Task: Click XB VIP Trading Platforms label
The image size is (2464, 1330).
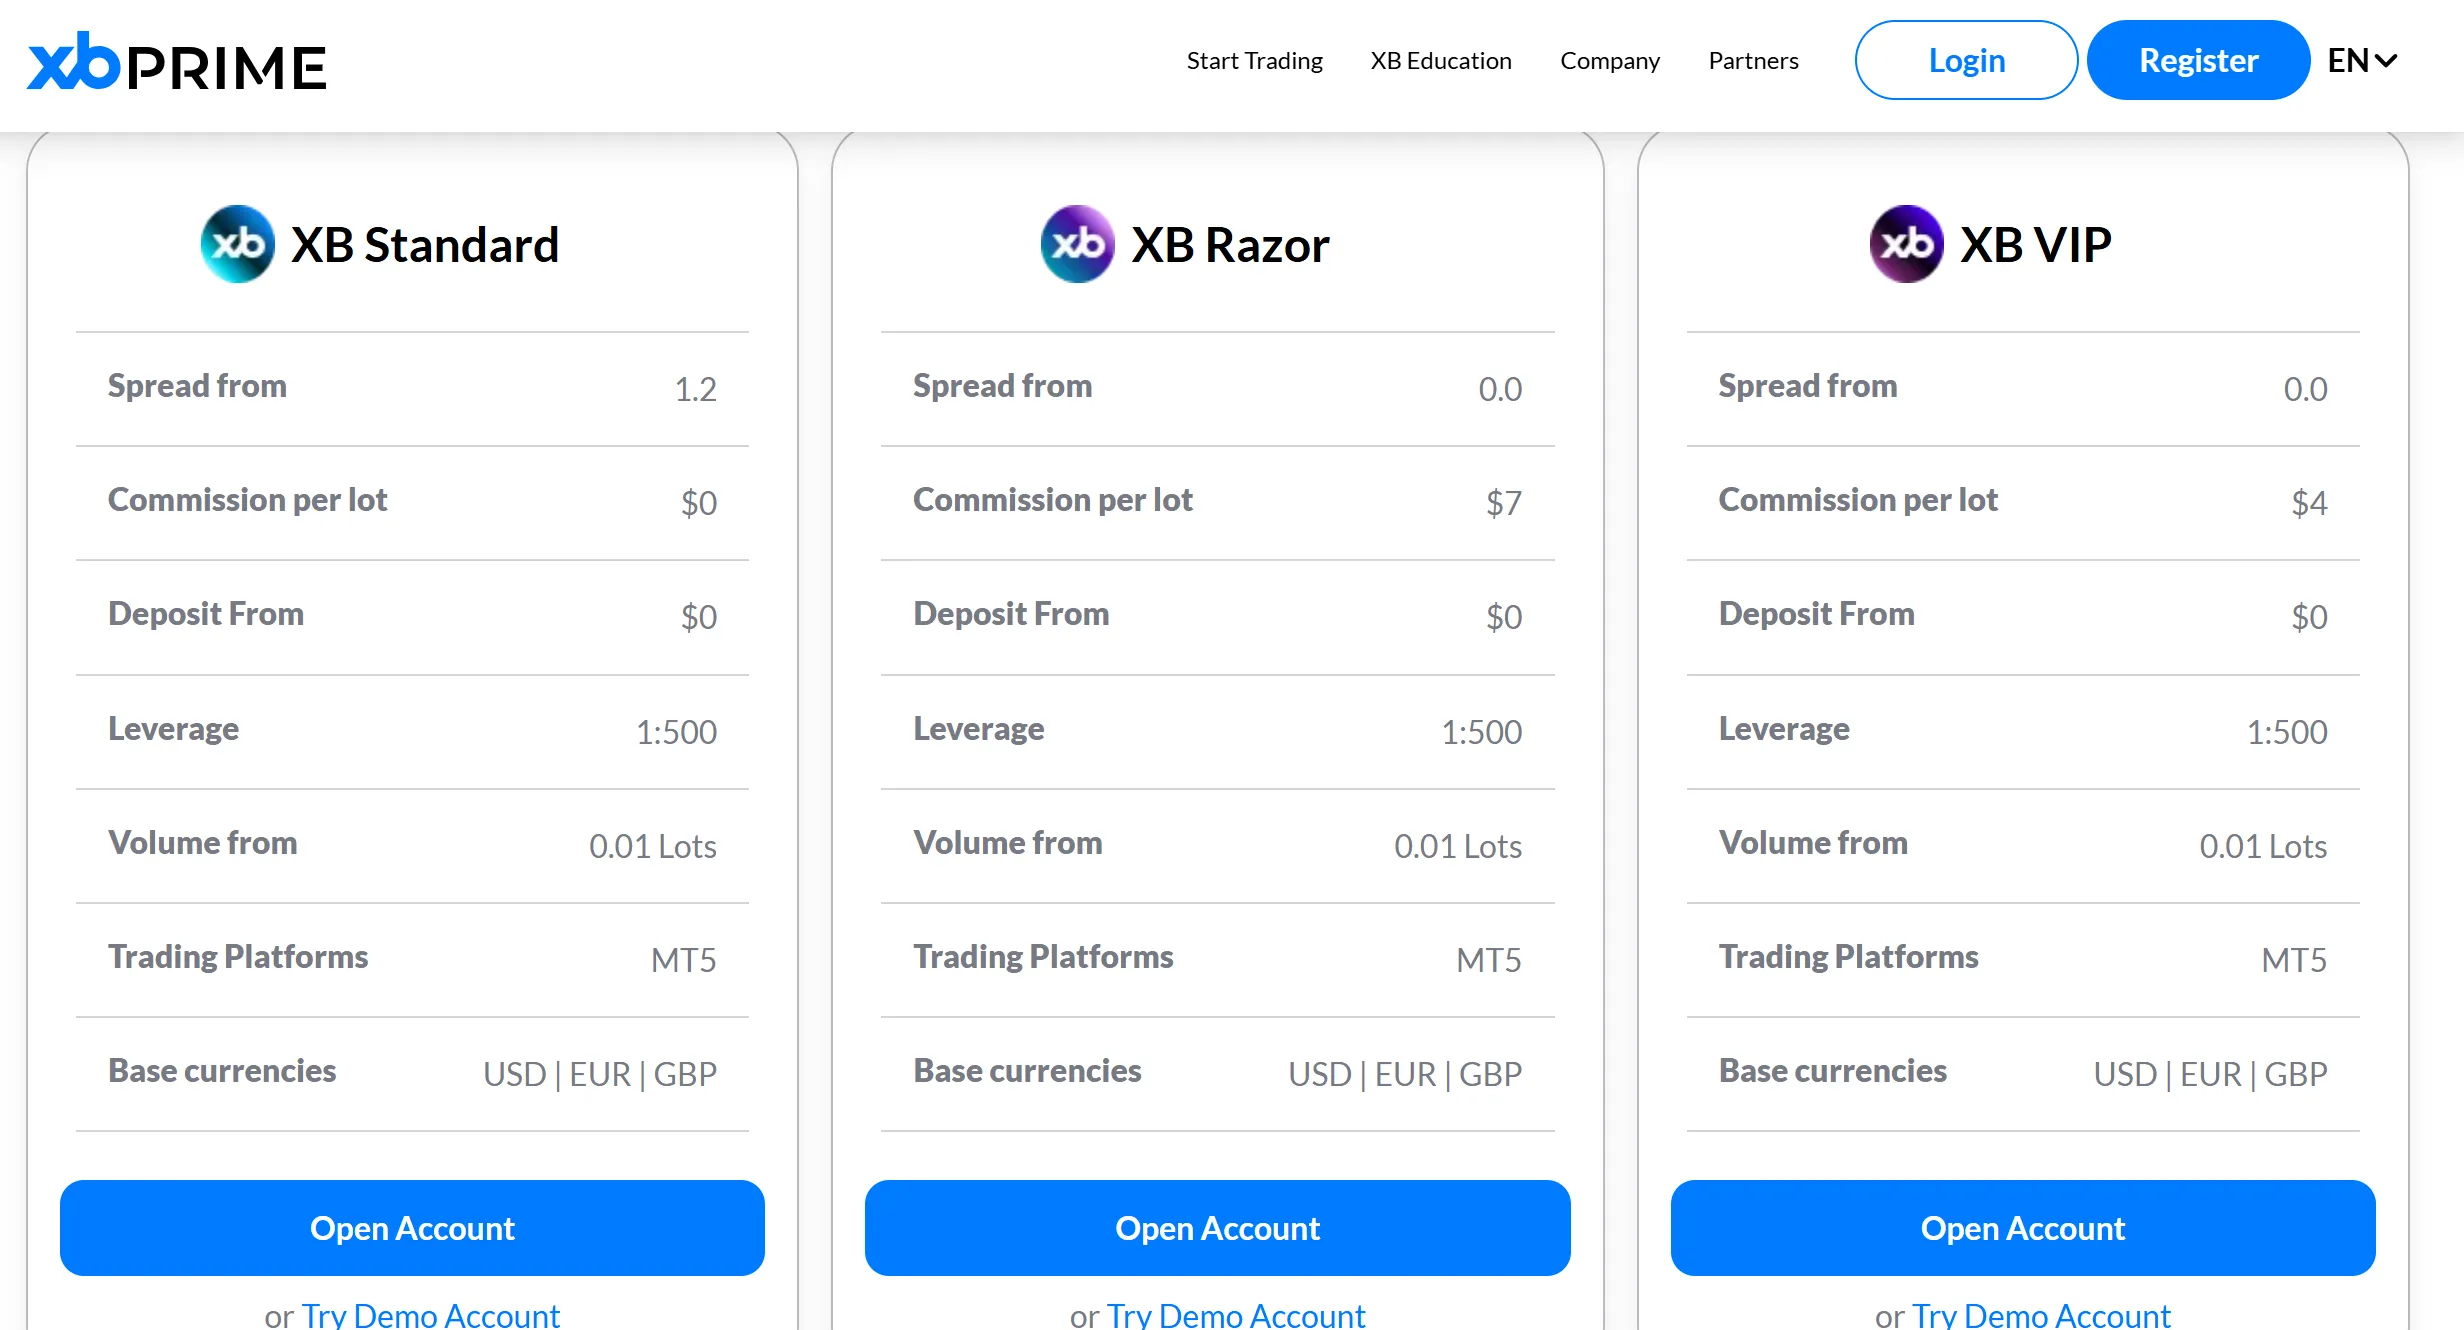Action: [1848, 957]
